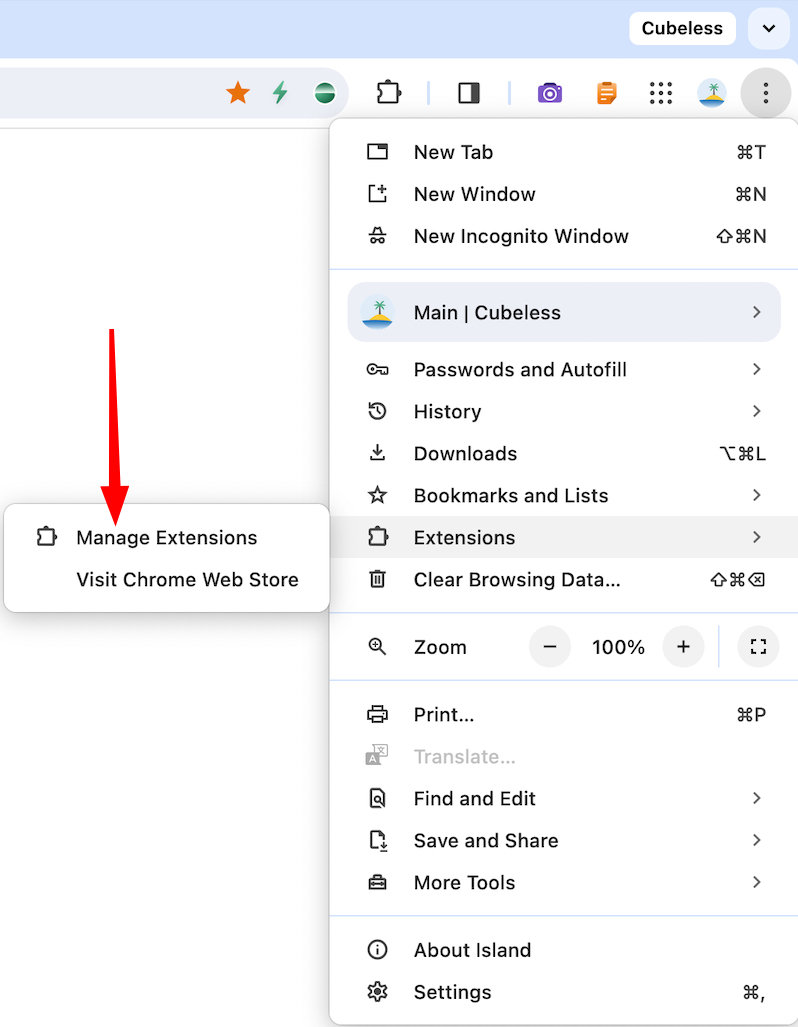Viewport: 798px width, 1027px height.
Task: Click the About Island info icon
Action: coord(377,950)
